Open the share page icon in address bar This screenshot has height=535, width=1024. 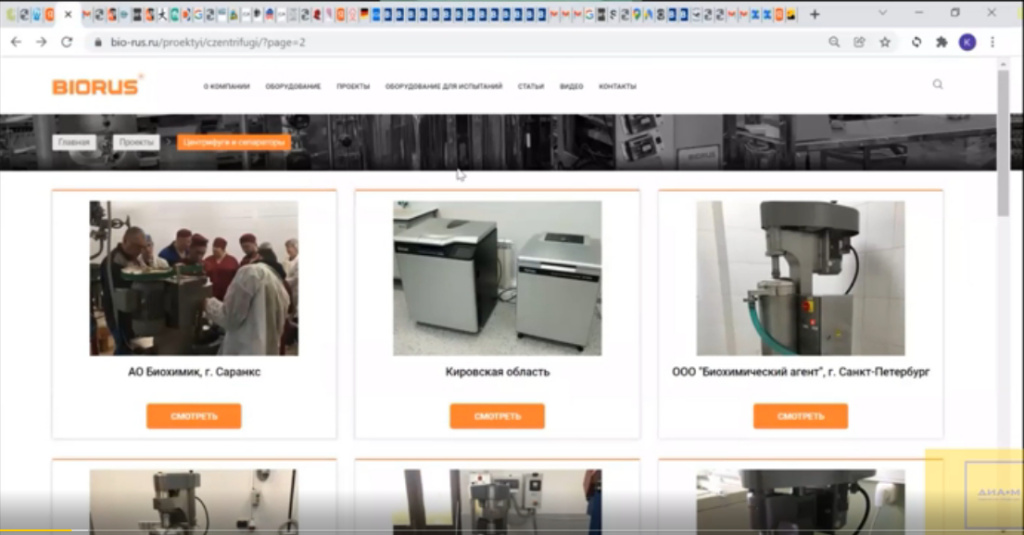point(859,42)
